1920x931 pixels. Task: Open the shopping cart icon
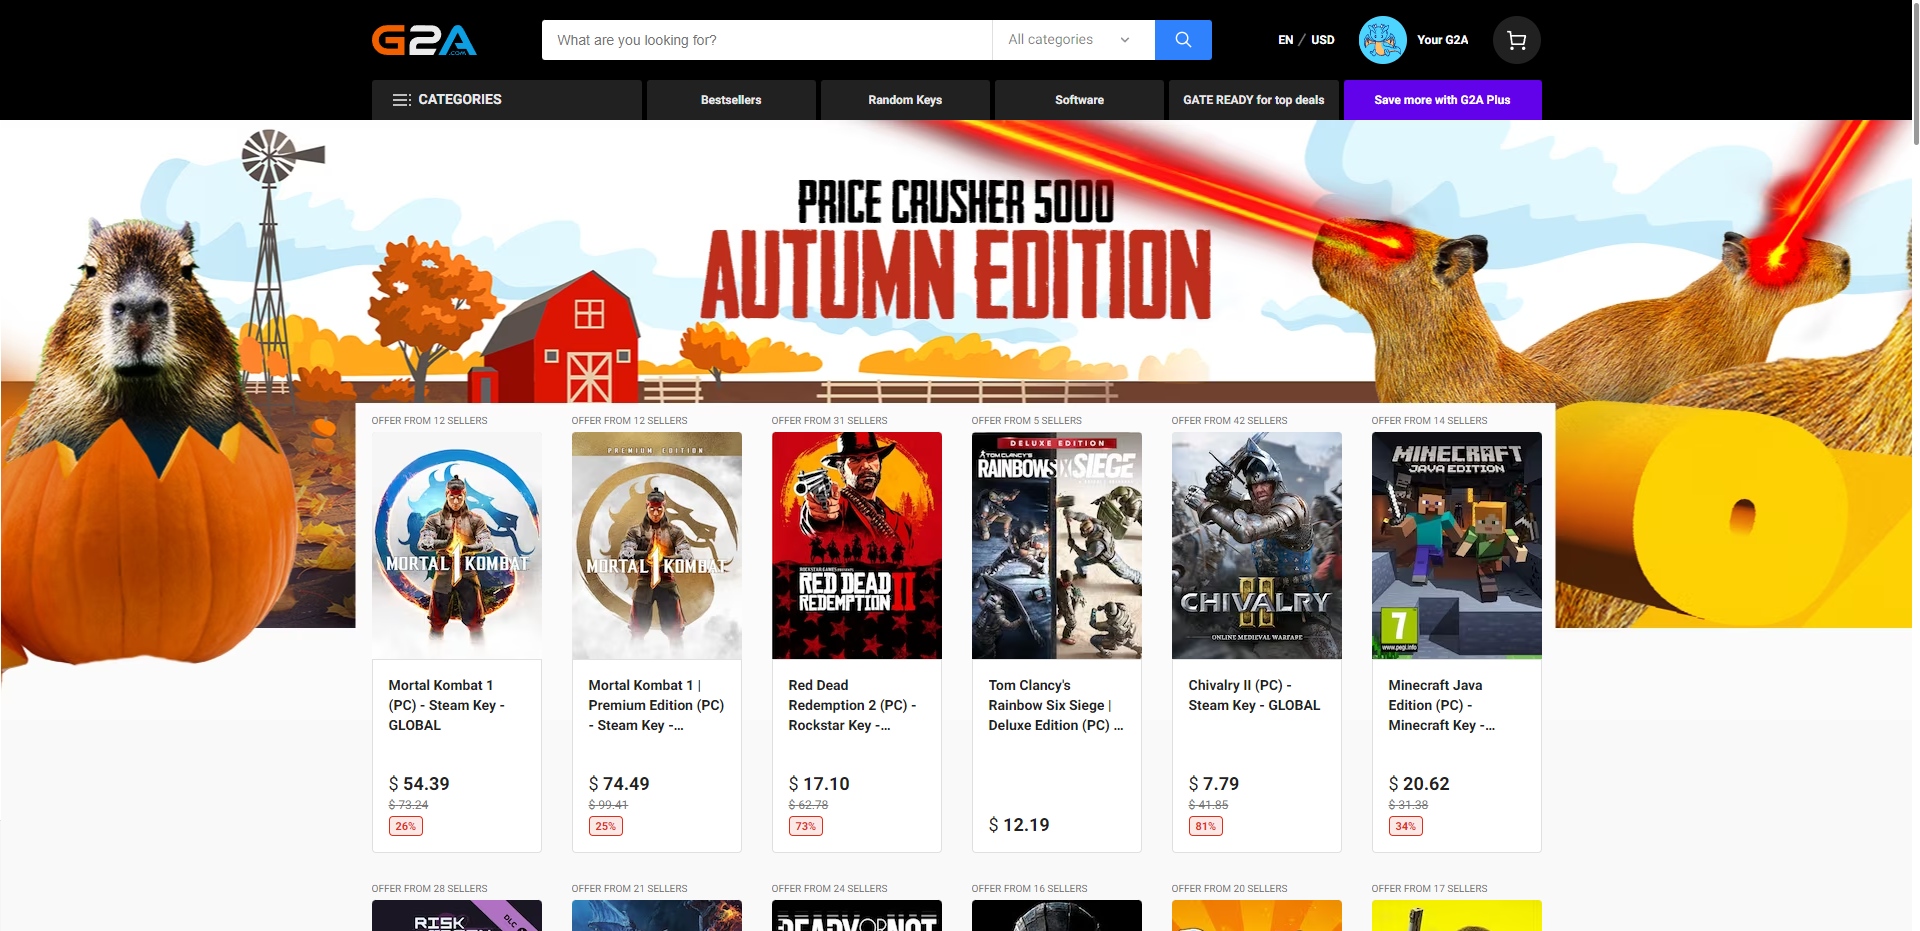pyautogui.click(x=1516, y=40)
